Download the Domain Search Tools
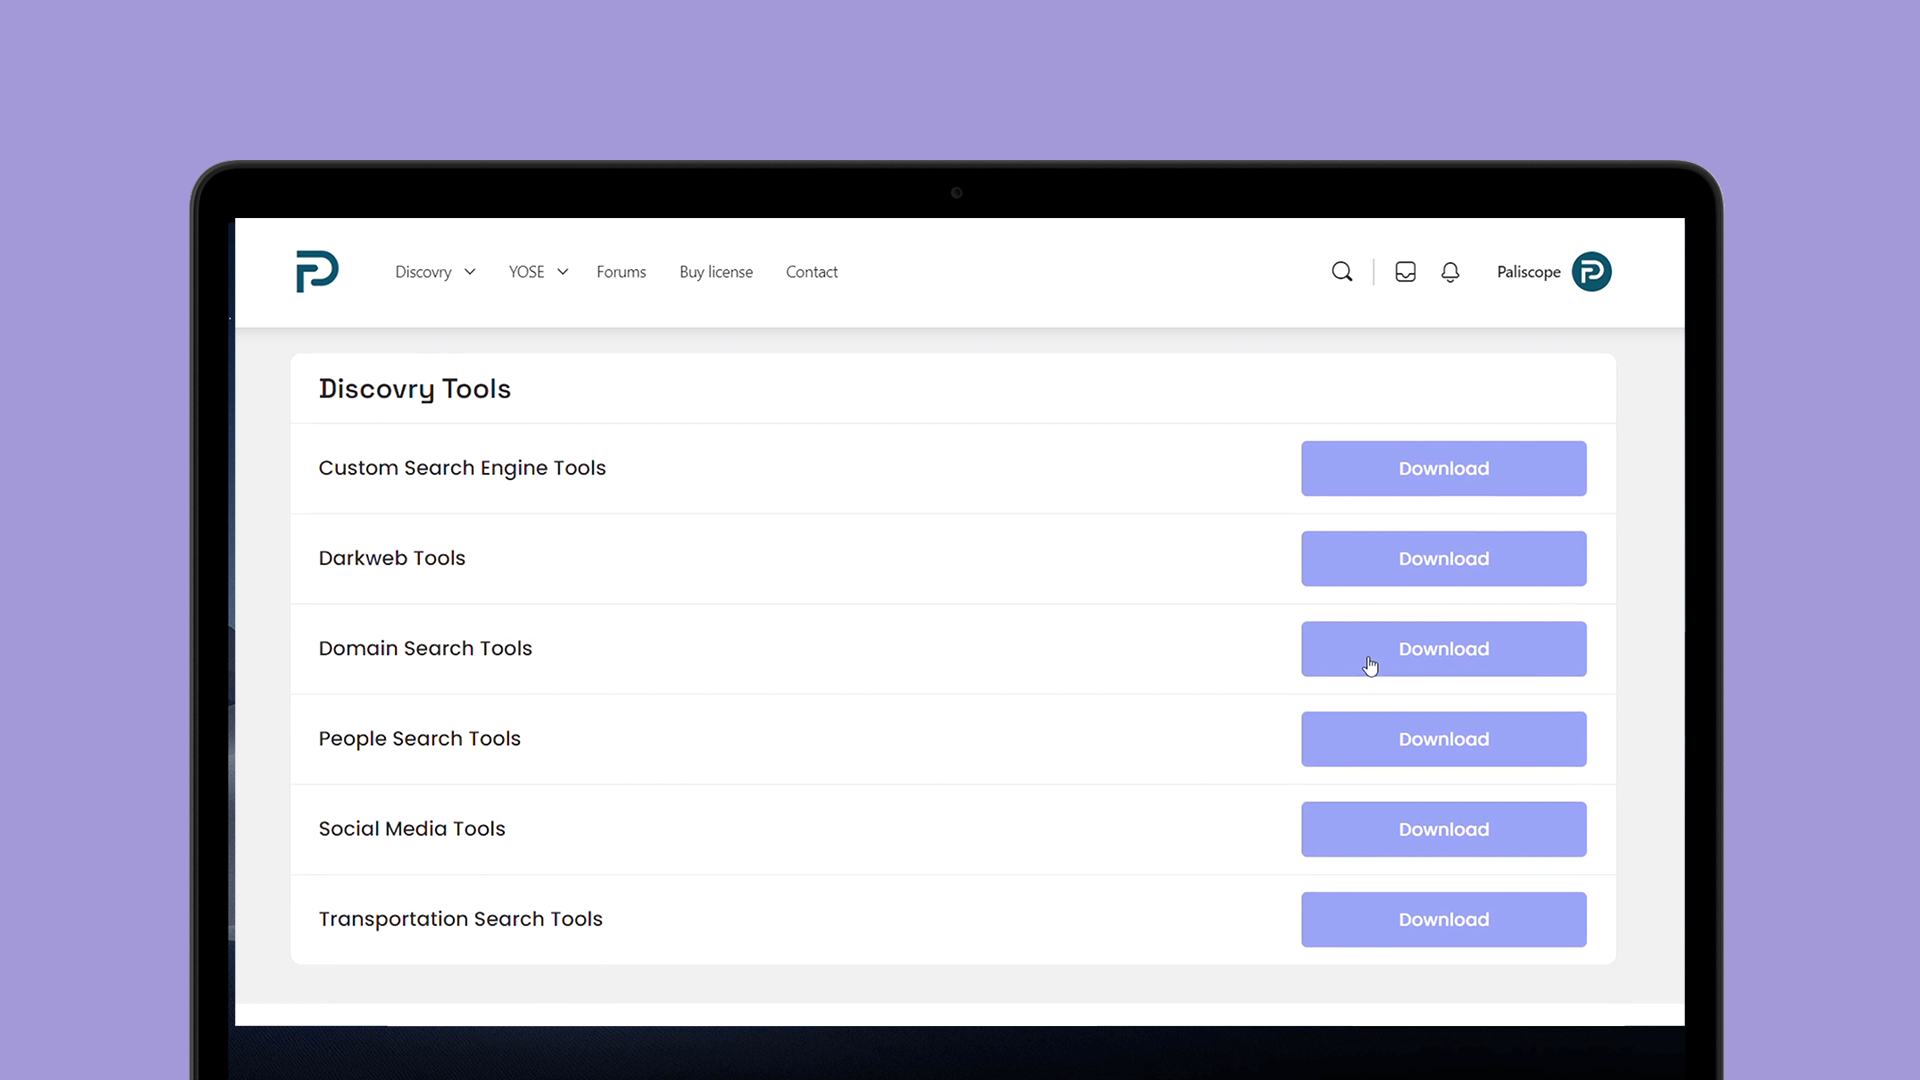Viewport: 1920px width, 1080px height. 1443,649
